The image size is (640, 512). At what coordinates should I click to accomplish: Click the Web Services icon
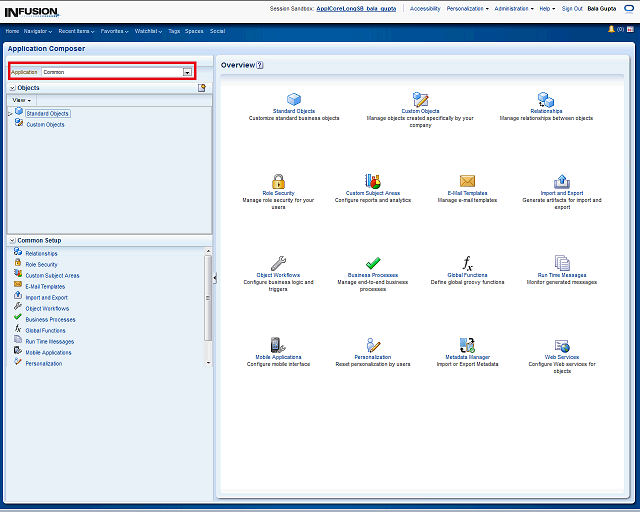click(x=562, y=346)
